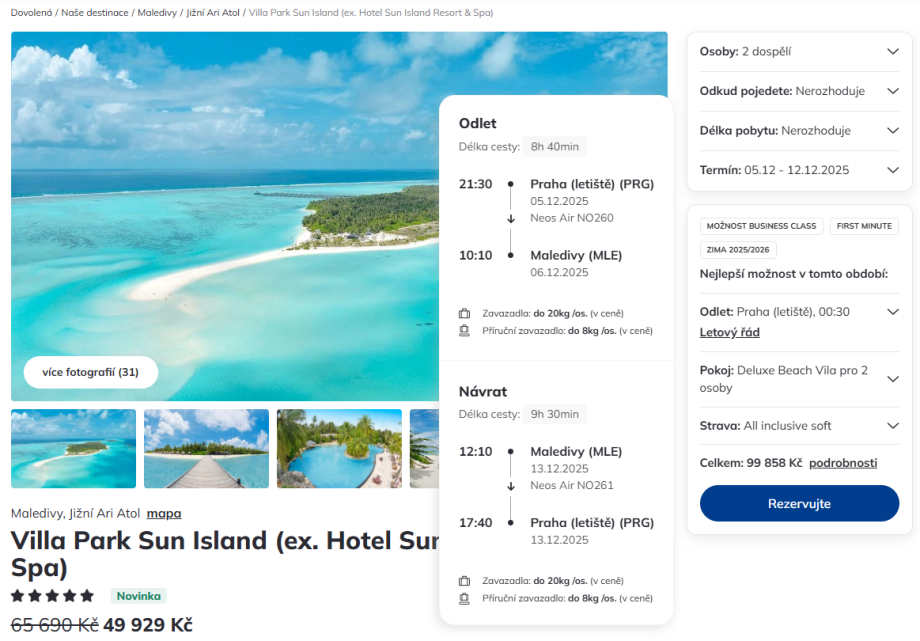Select the swimming pool photo thumbnail
Image resolution: width=920 pixels, height=641 pixels.
coord(339,448)
